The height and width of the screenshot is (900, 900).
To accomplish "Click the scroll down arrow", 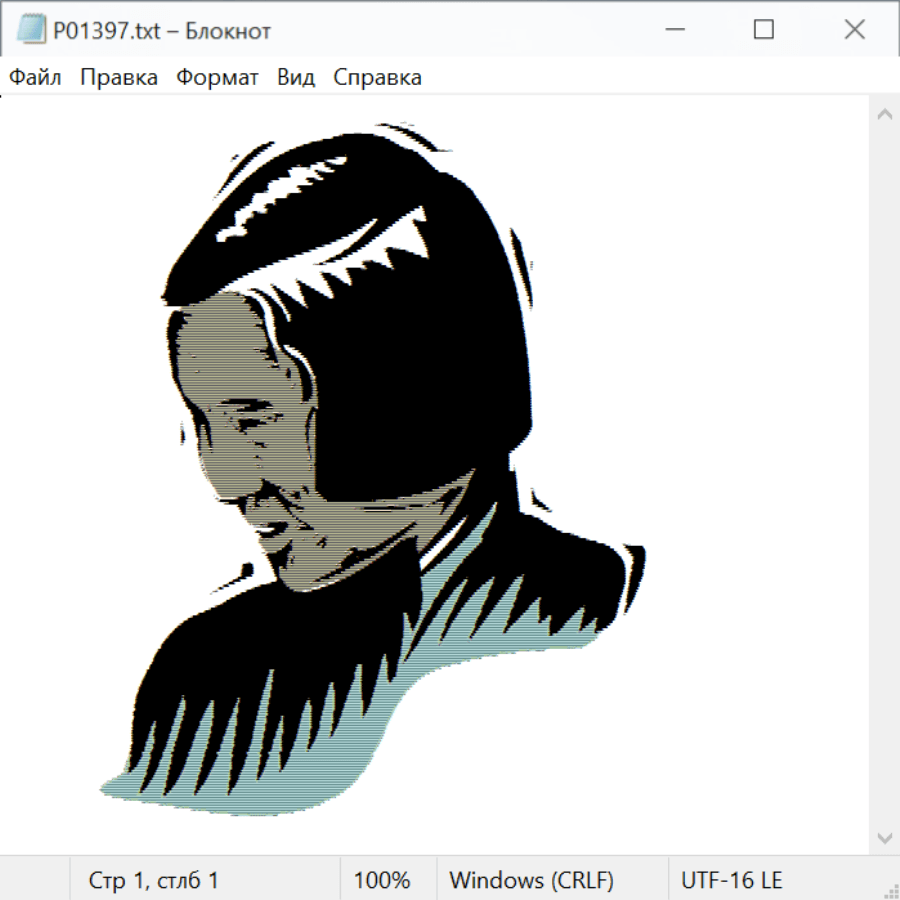I will (884, 837).
